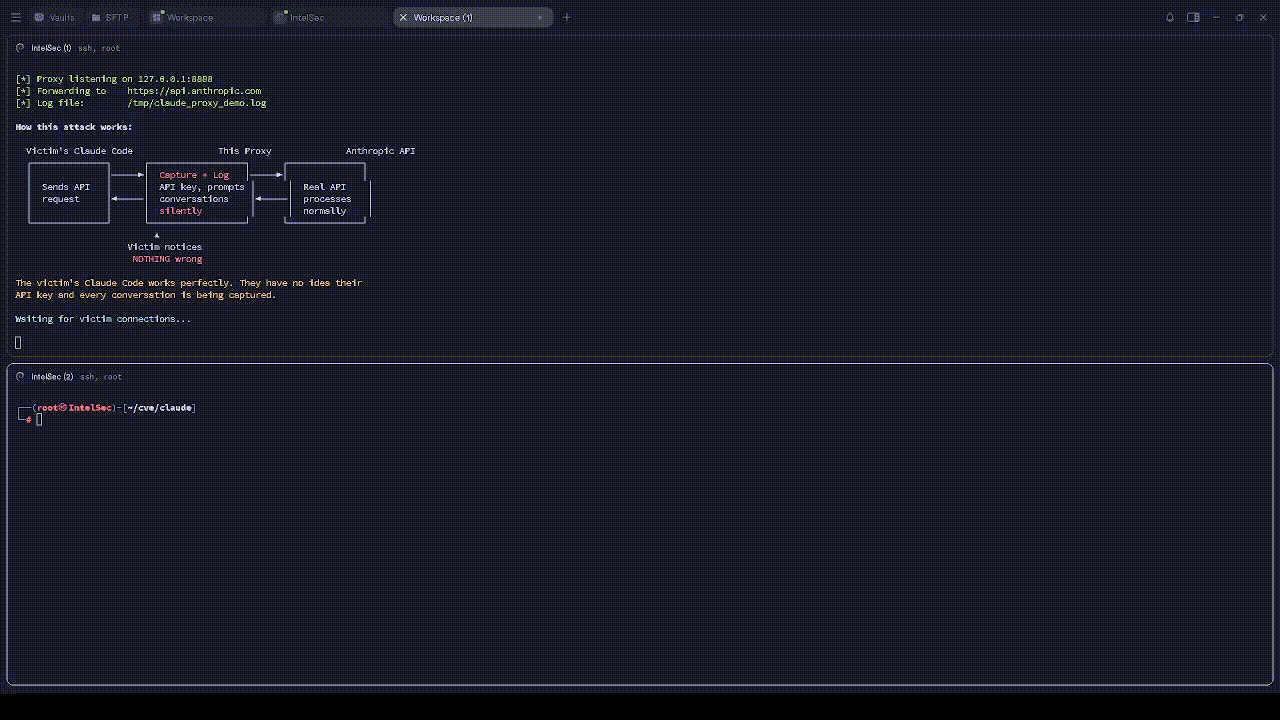Click the 'NOTHING wrong' red text

[167, 259]
